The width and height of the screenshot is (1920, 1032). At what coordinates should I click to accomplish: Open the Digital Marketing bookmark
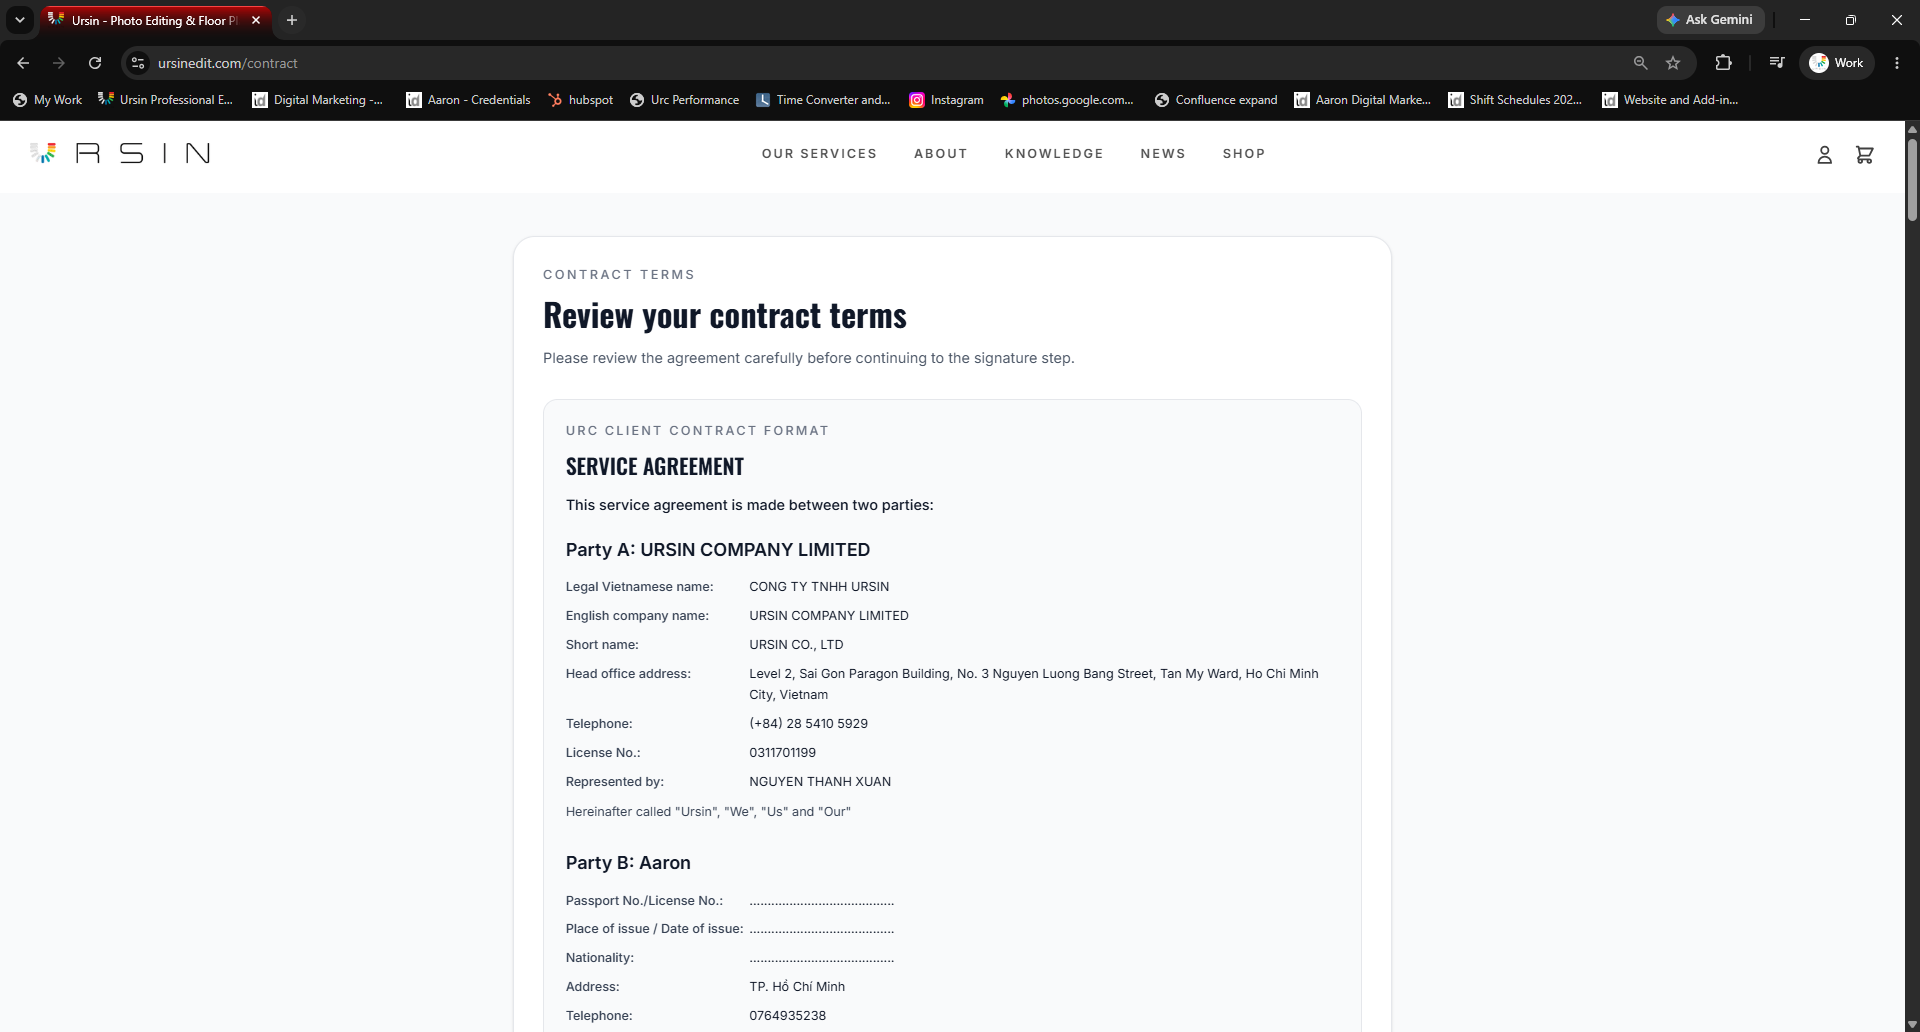click(x=317, y=100)
